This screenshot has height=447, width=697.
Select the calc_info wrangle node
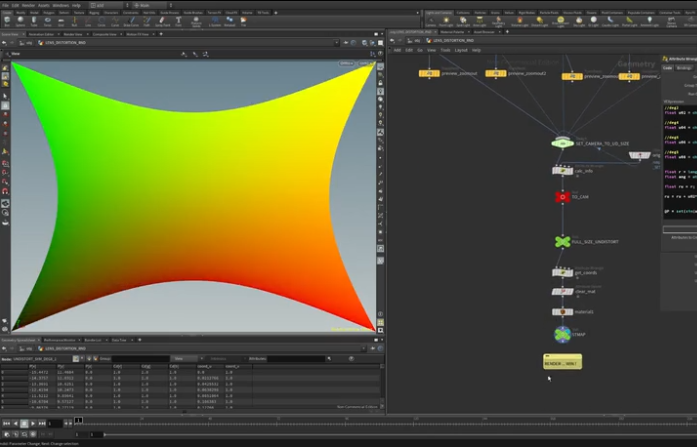point(562,171)
